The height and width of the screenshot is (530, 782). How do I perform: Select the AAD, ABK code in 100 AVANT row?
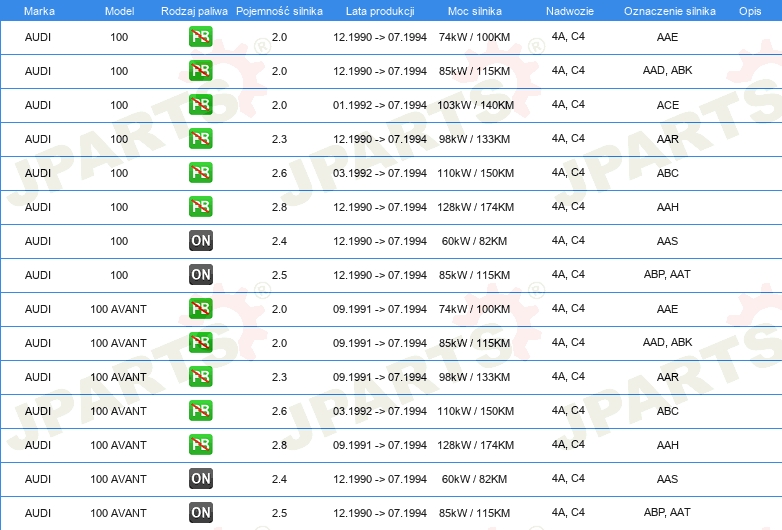pos(667,343)
